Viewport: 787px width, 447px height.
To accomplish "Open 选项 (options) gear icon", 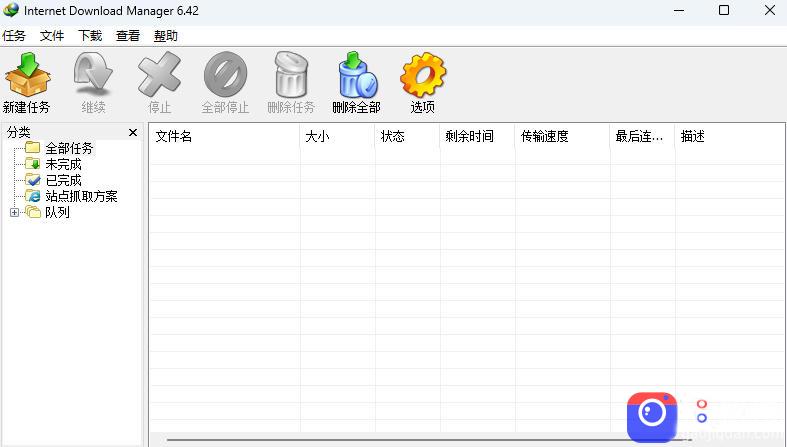I will click(x=423, y=74).
